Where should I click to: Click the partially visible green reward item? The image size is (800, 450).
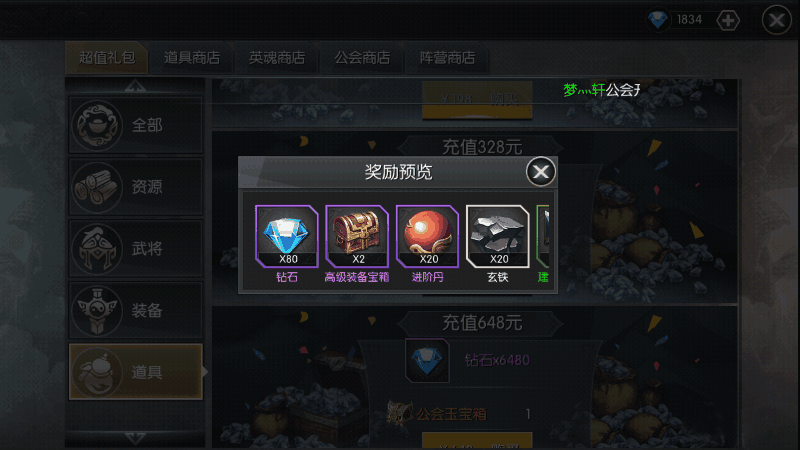[x=543, y=236]
